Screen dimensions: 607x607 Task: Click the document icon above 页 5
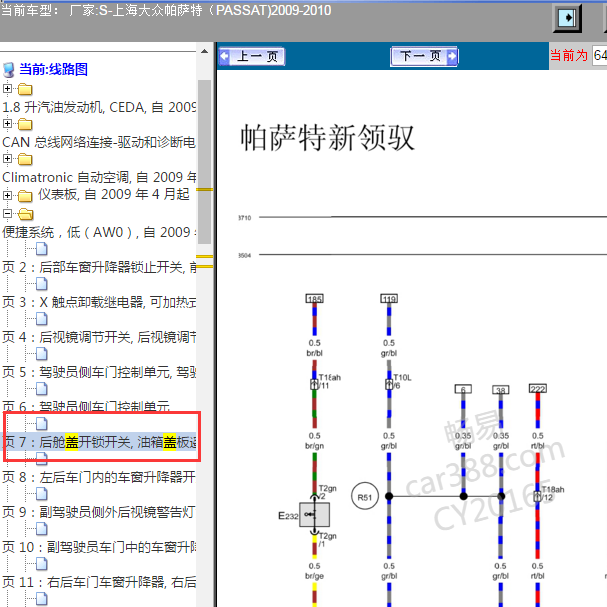coord(42,354)
